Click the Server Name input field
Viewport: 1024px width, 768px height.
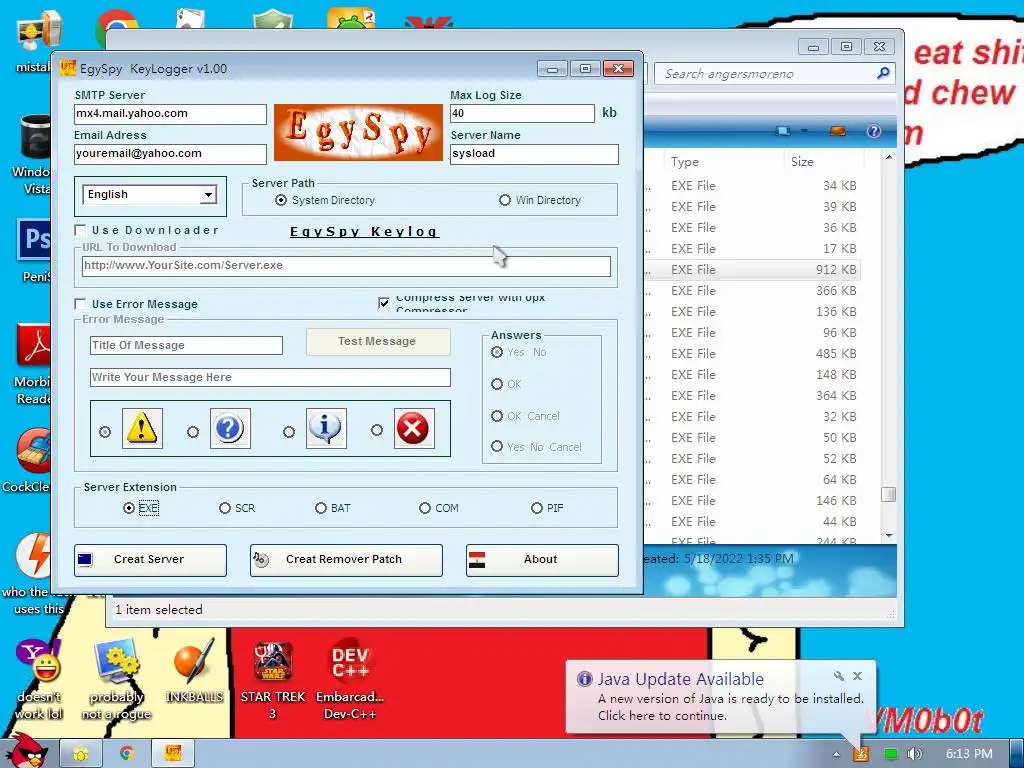pyautogui.click(x=534, y=153)
